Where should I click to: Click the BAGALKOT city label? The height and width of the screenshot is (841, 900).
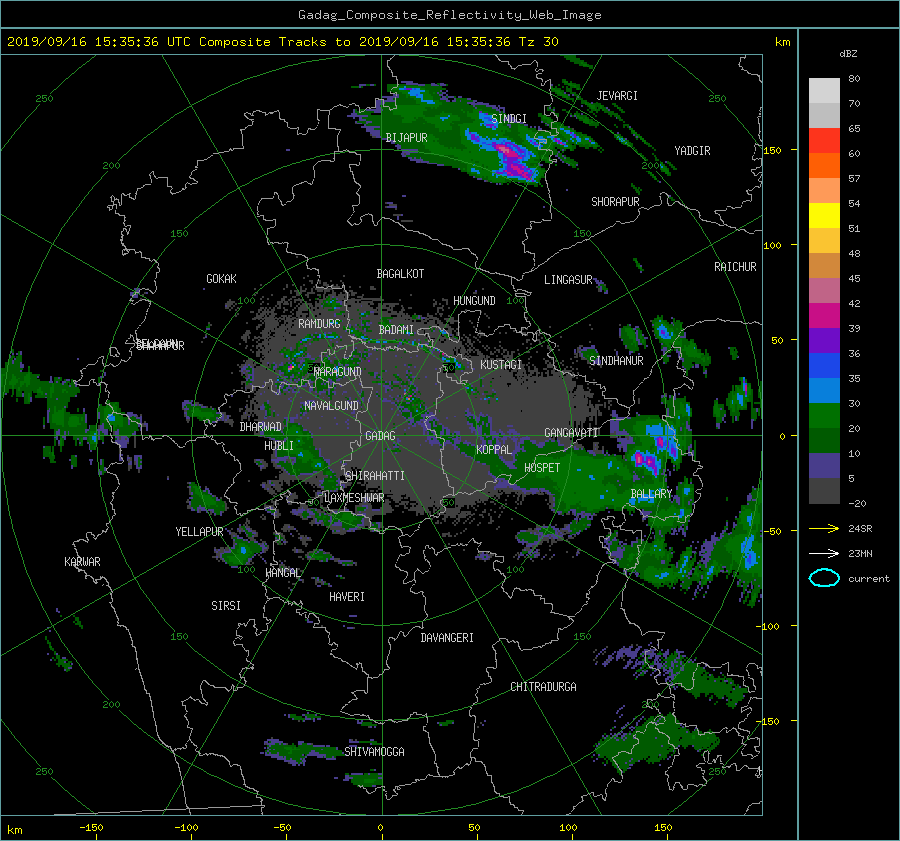pos(400,274)
